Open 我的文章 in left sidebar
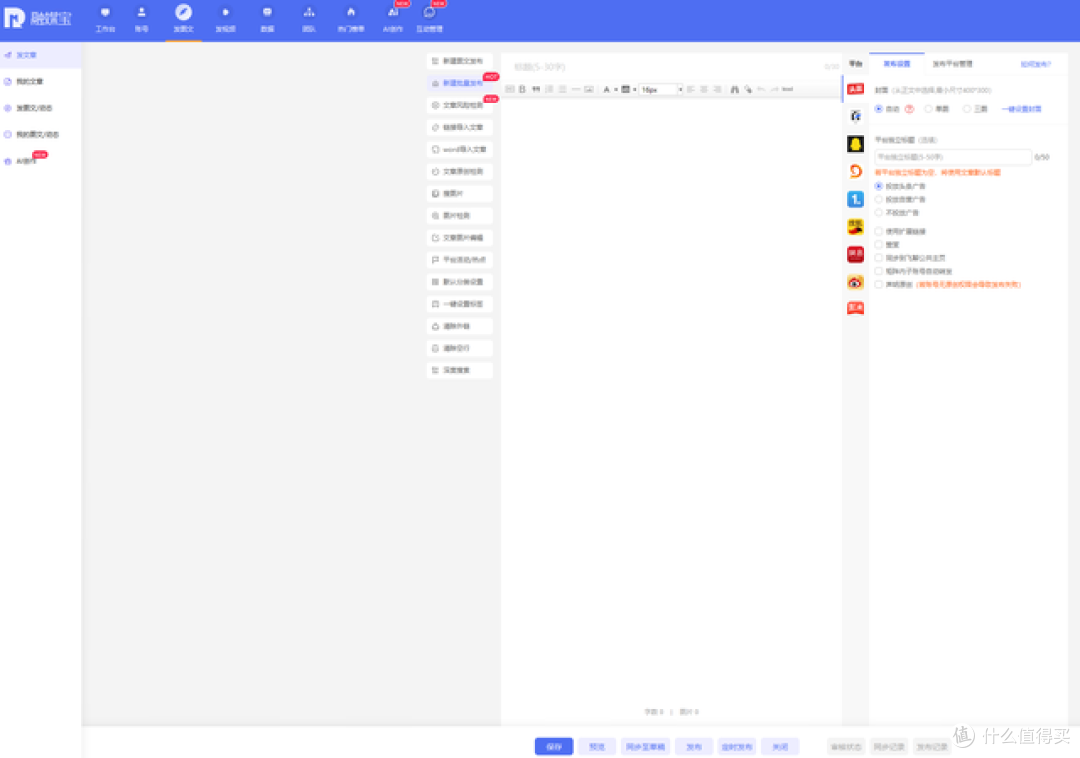The image size is (1080, 758). point(41,81)
